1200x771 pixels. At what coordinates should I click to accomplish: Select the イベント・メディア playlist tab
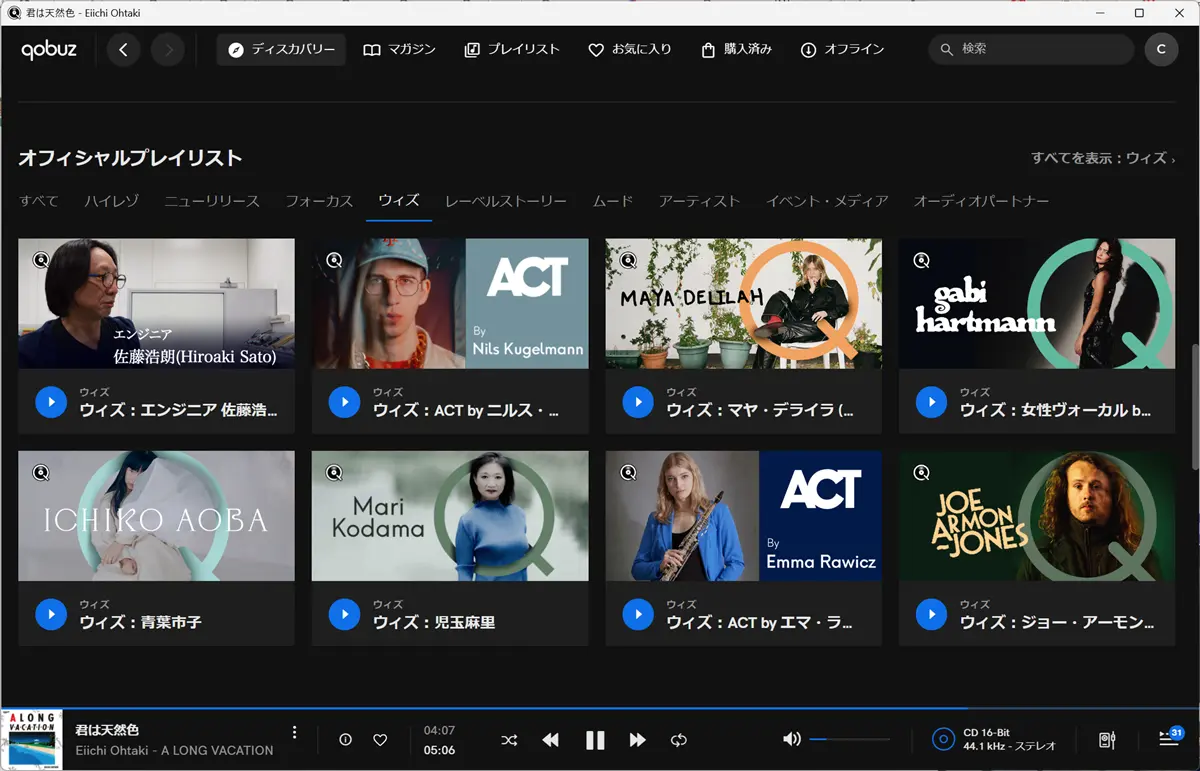(x=827, y=201)
